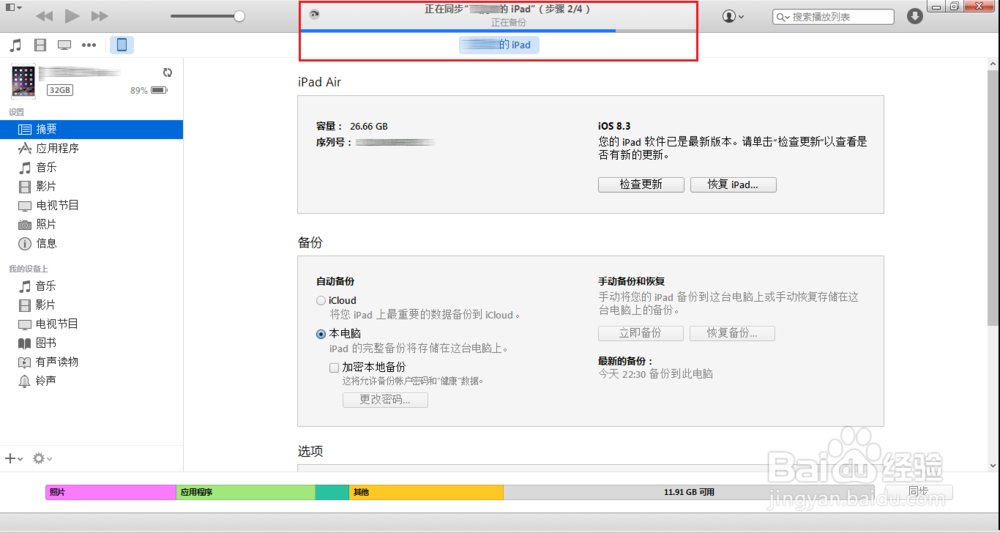
Task: Click the sync progress bar
Action: [x=499, y=30]
